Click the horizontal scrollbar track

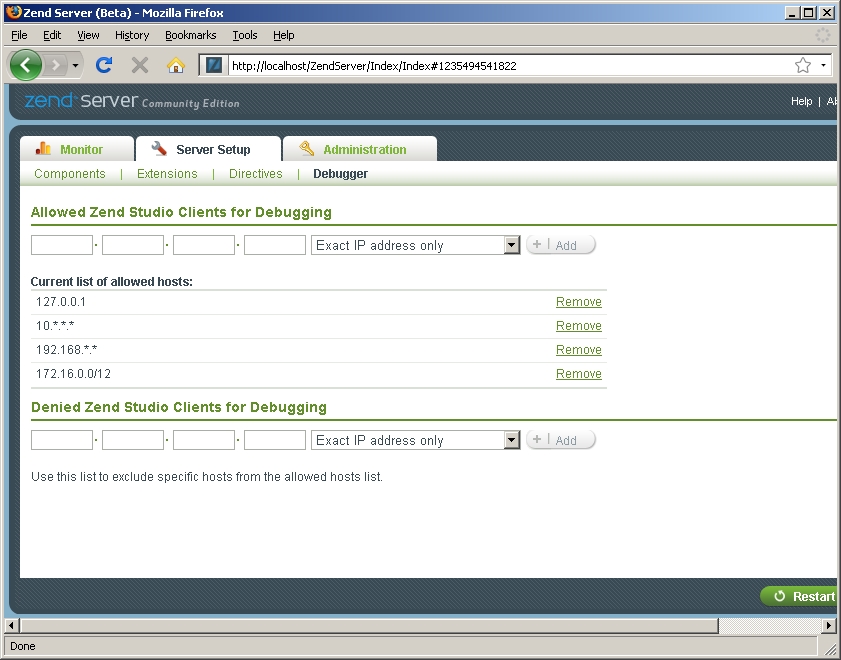pyautogui.click(x=770, y=626)
